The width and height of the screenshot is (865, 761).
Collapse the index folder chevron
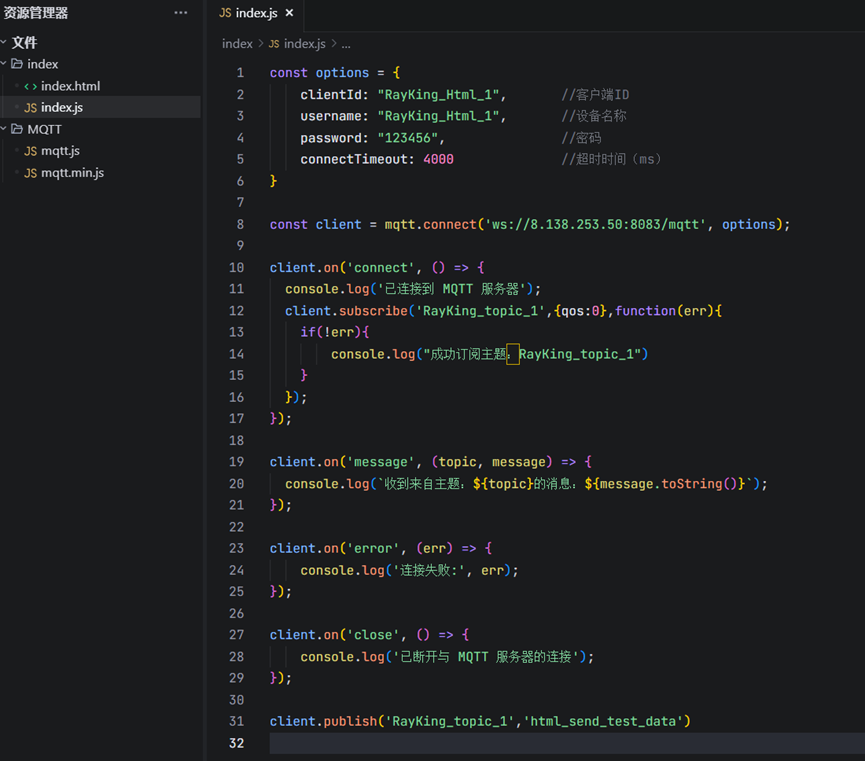(5, 64)
